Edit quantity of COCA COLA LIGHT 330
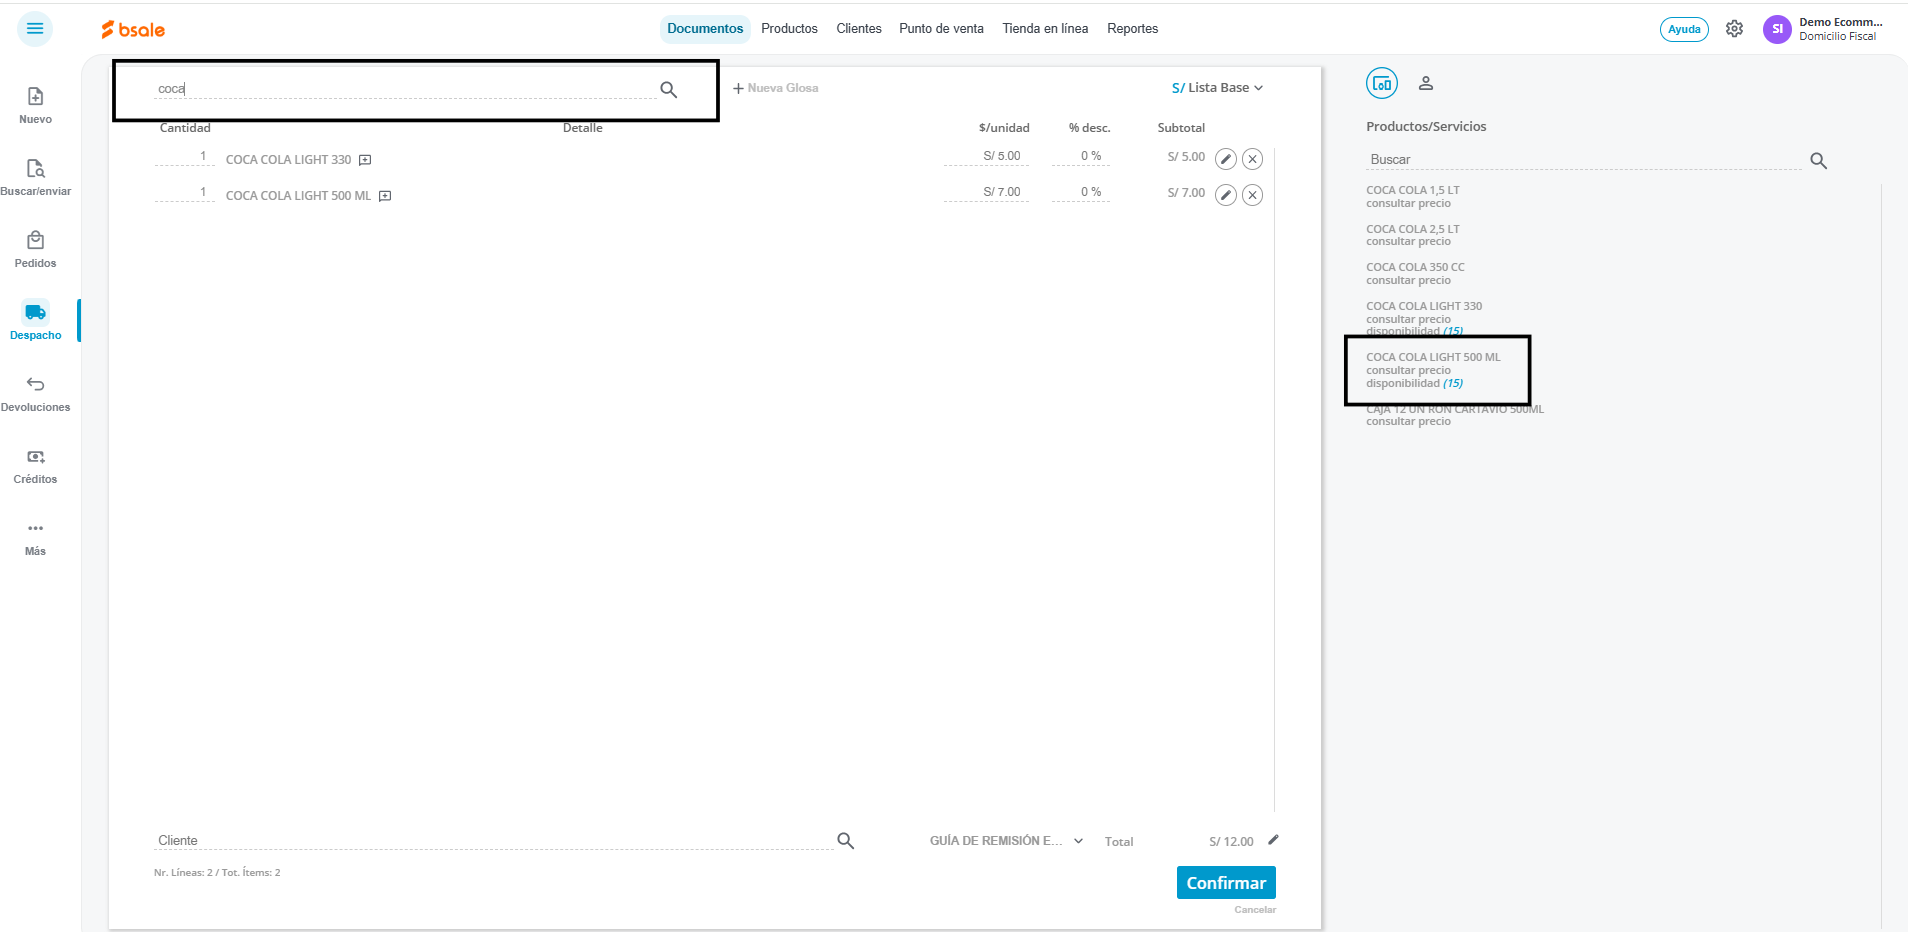Image resolution: width=1908 pixels, height=932 pixels. pyautogui.click(x=184, y=157)
